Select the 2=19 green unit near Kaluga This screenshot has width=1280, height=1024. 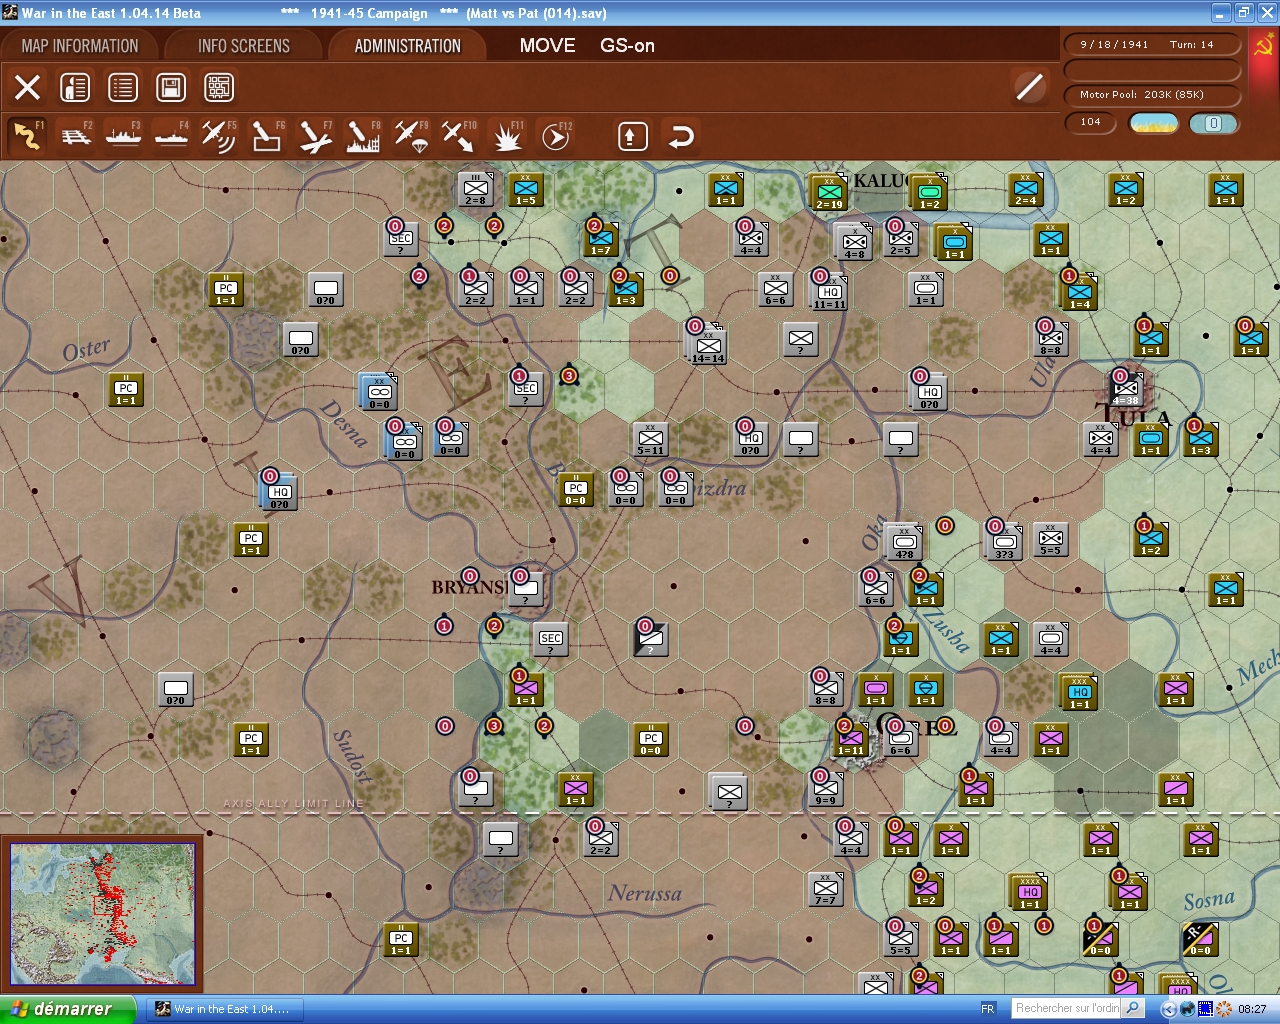click(x=828, y=190)
